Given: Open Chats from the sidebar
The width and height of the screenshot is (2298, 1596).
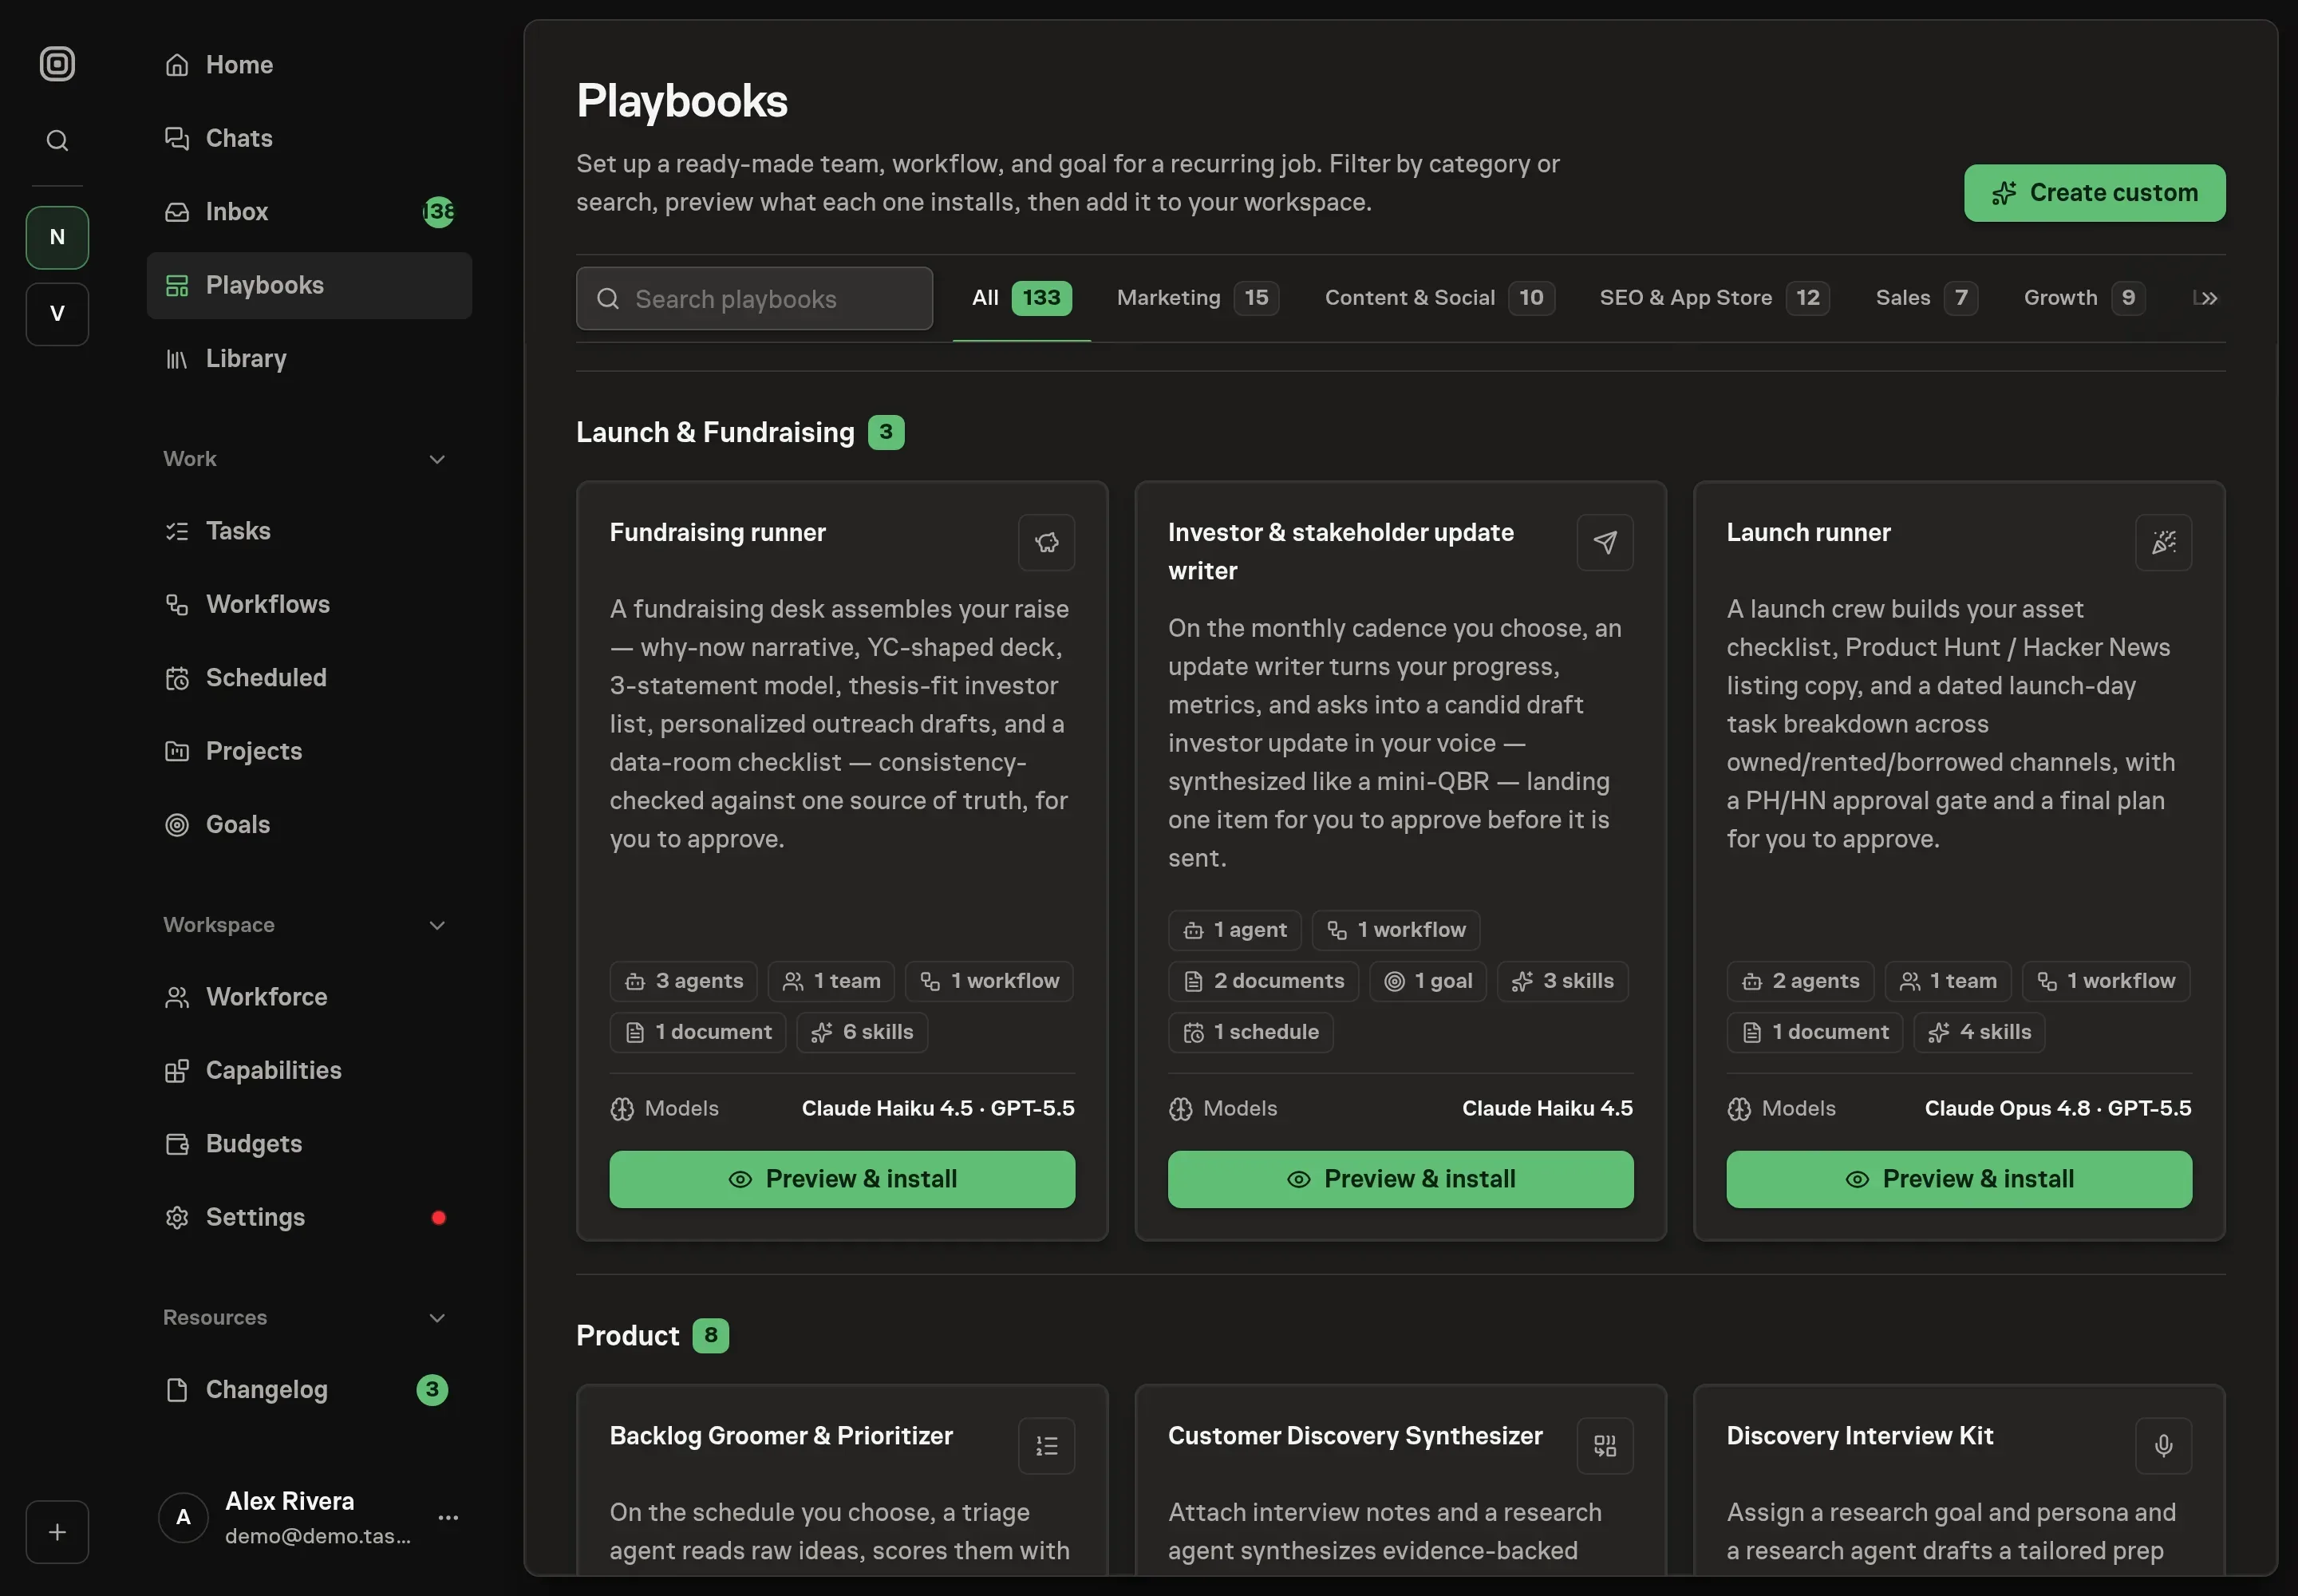Looking at the screenshot, I should pos(309,138).
